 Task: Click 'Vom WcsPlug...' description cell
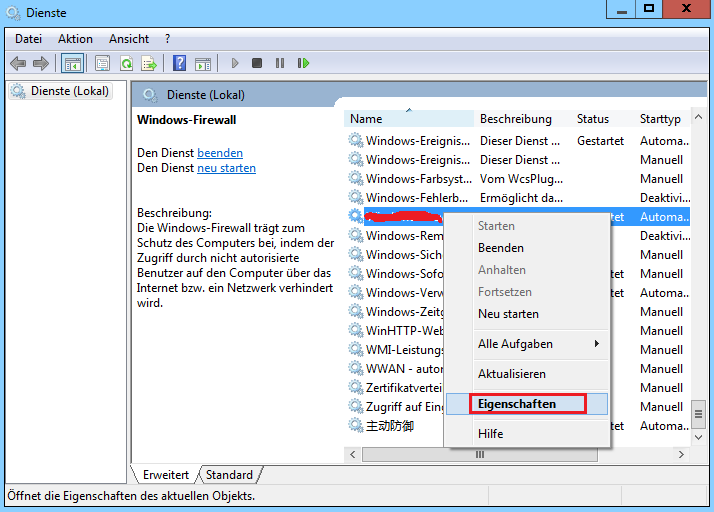pos(521,179)
